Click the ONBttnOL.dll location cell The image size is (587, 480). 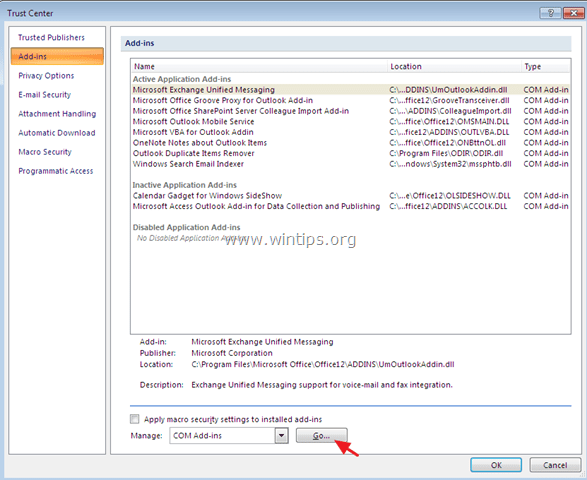click(448, 143)
